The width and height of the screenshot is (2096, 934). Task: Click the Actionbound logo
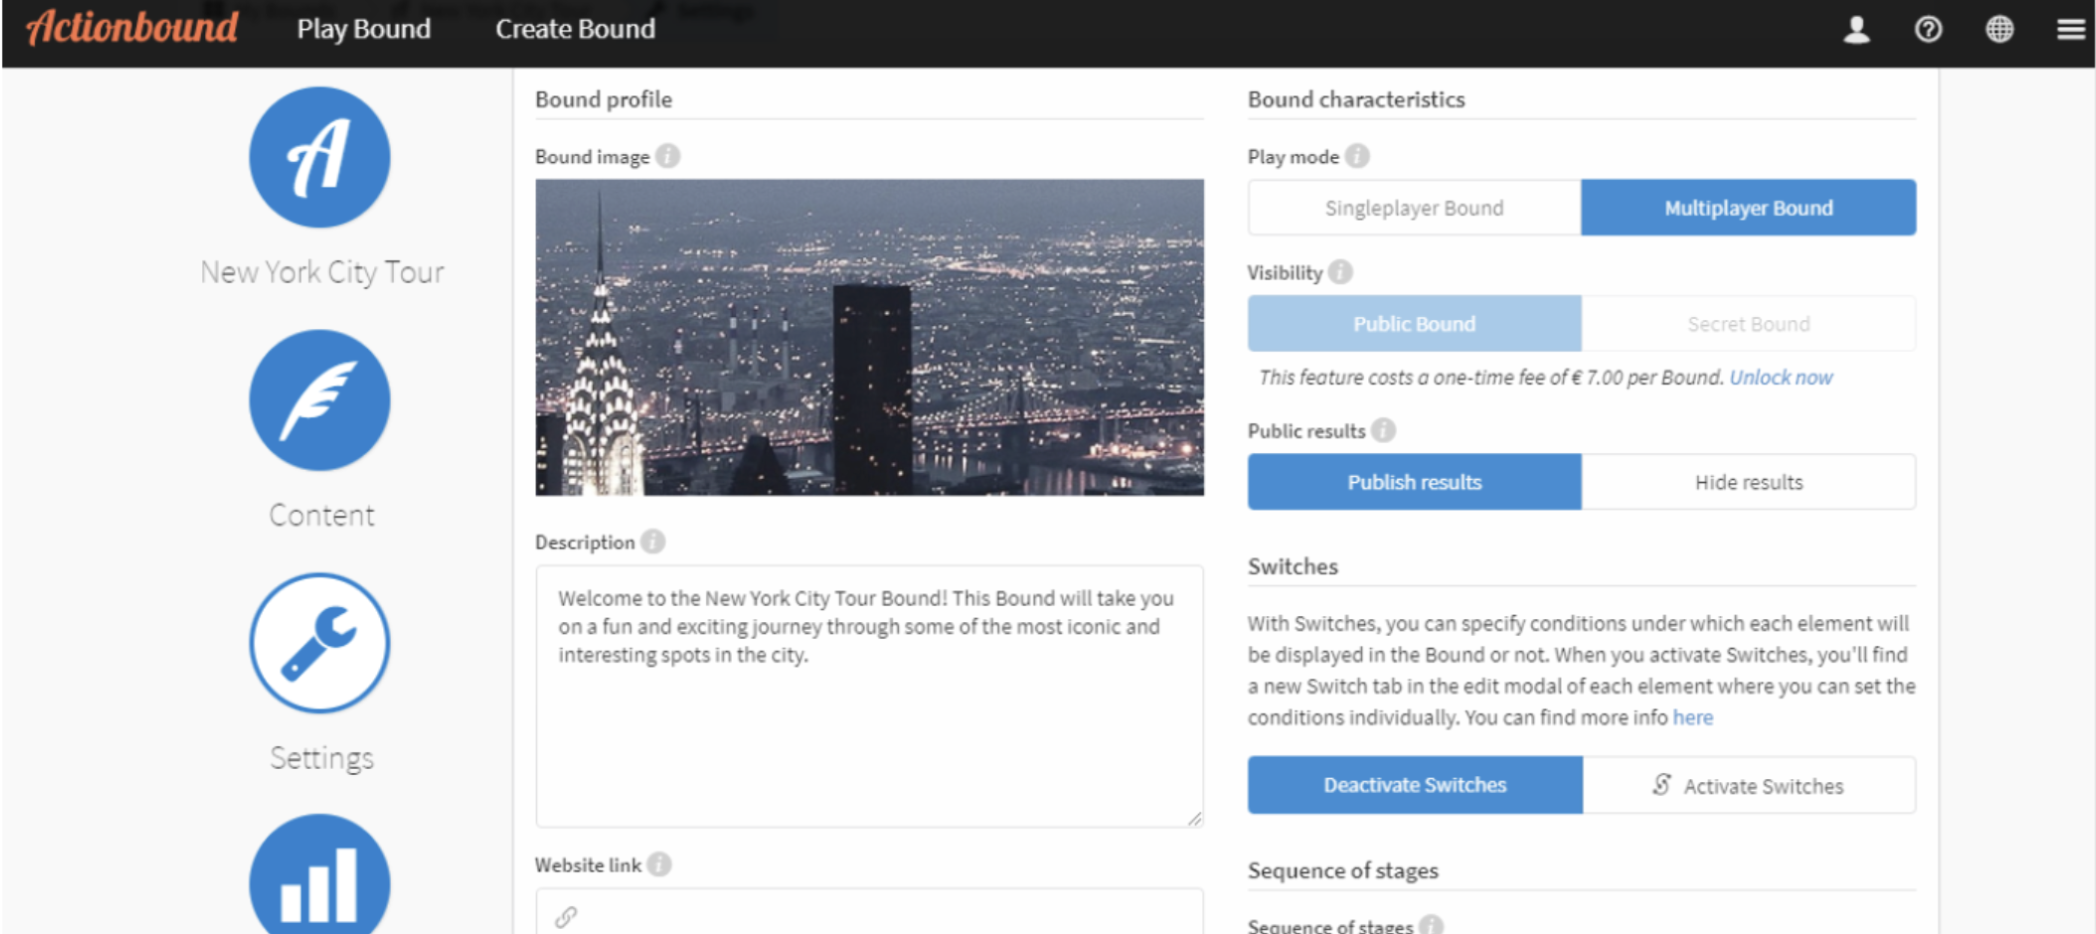click(x=133, y=27)
